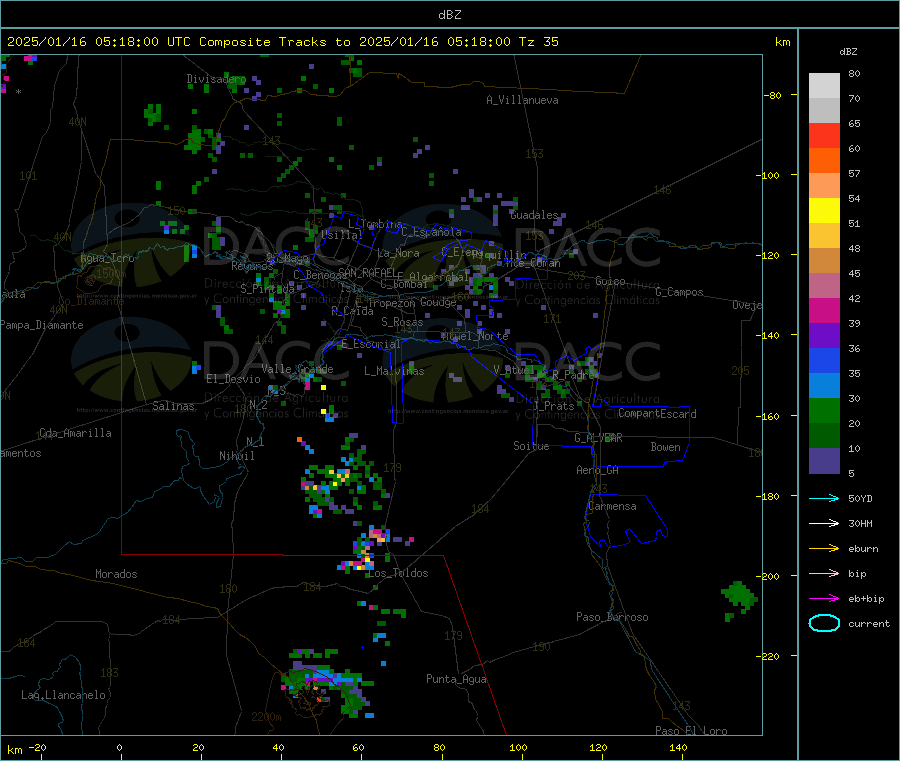Click the Morados map label

116,574
